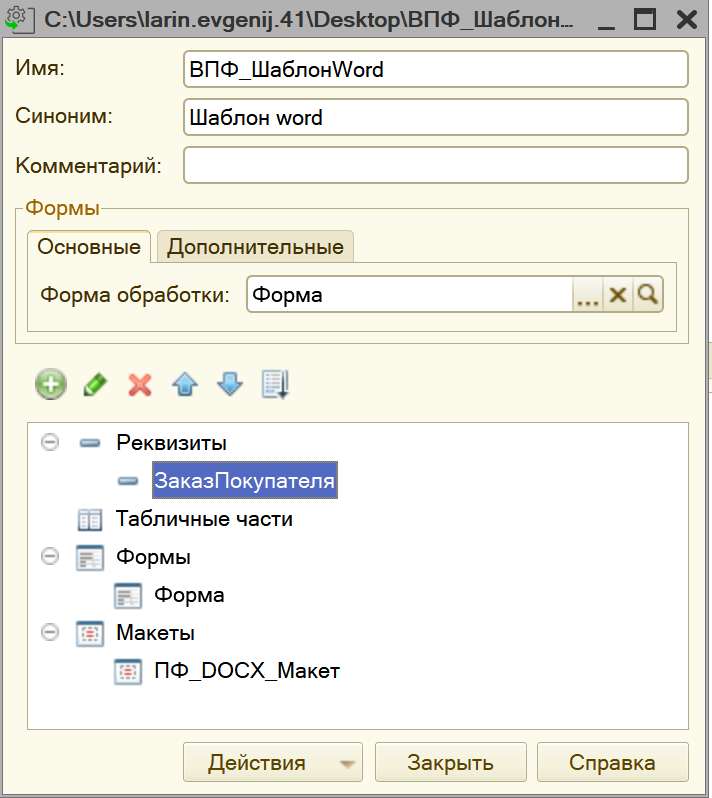The width and height of the screenshot is (712, 798).
Task: Open form selection with ellipsis button
Action: tap(588, 294)
